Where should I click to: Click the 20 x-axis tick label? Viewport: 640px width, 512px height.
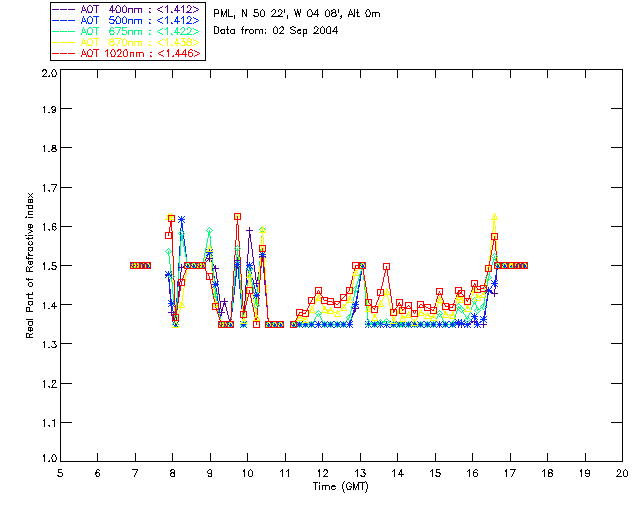click(622, 473)
